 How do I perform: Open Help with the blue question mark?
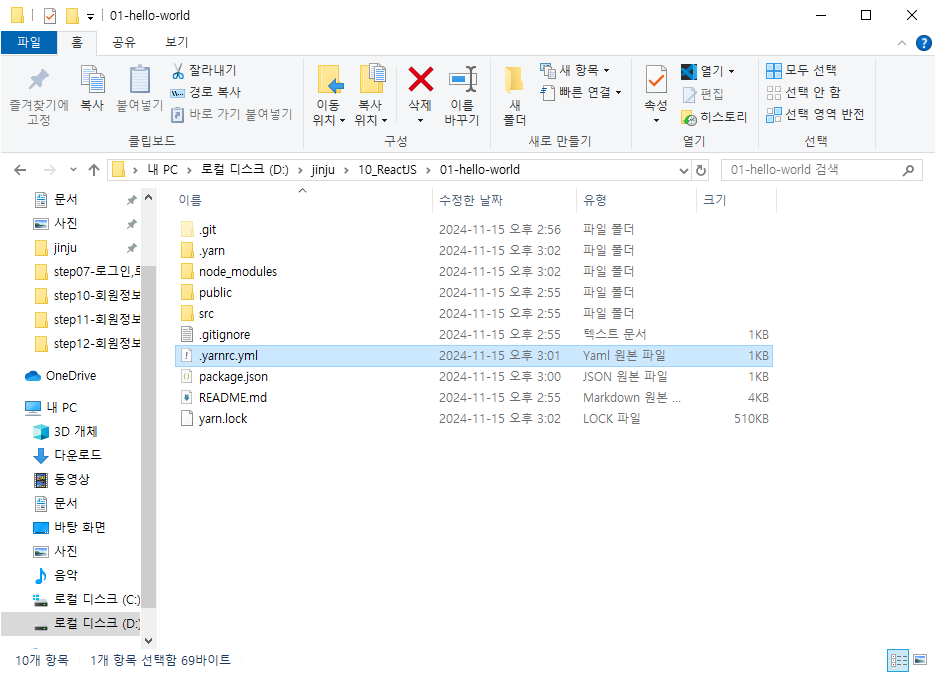pos(923,43)
